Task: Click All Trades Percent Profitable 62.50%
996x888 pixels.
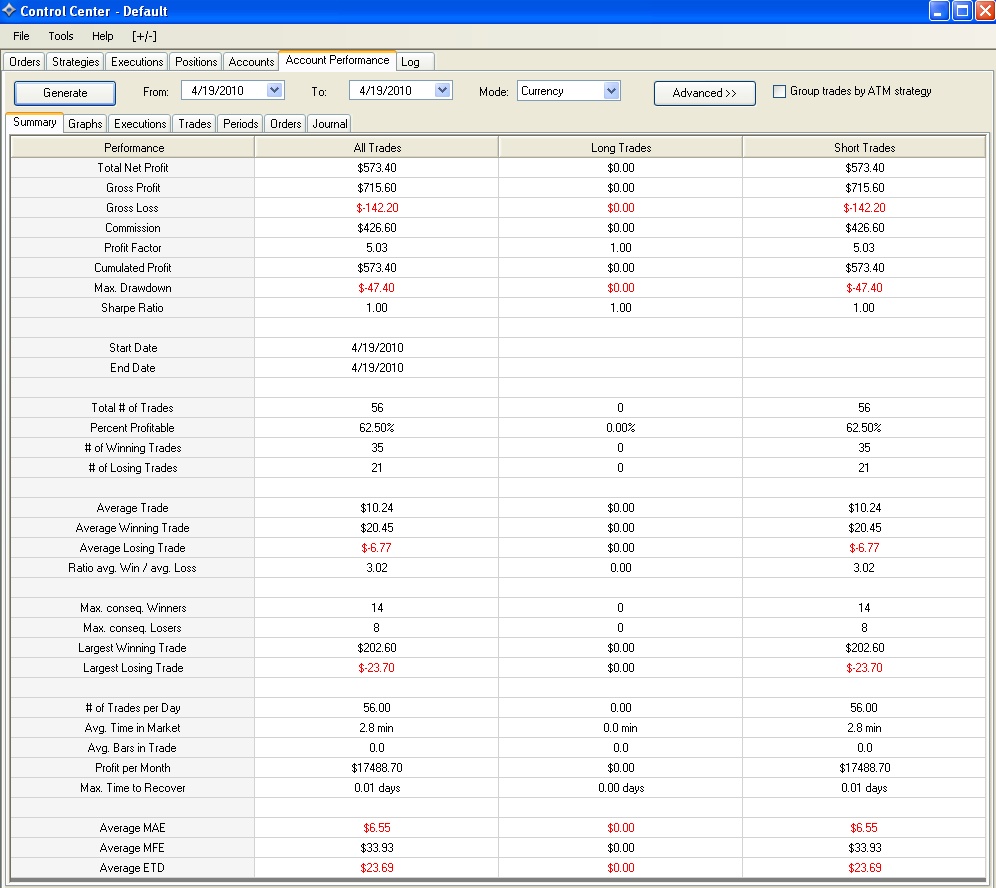Action: [377, 428]
